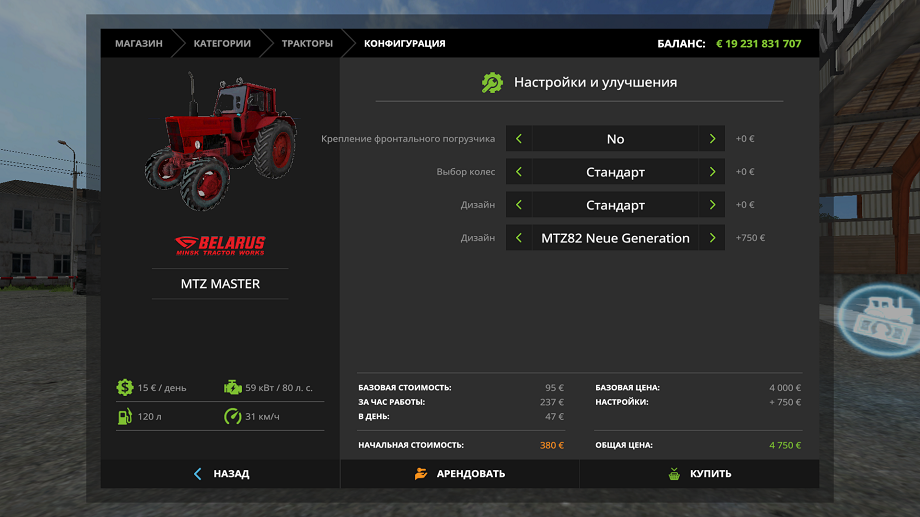
Task: Click the daily upkeep cost money icon
Action: pos(124,387)
